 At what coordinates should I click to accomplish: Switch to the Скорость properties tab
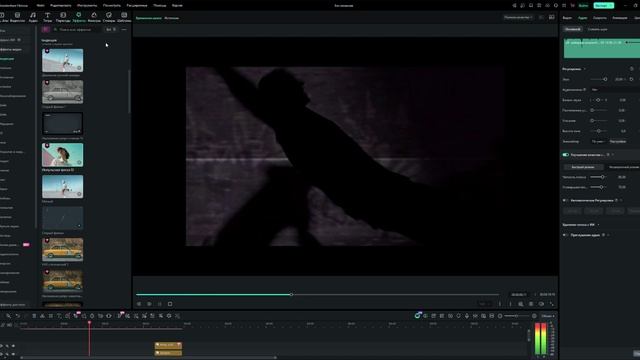tap(600, 18)
